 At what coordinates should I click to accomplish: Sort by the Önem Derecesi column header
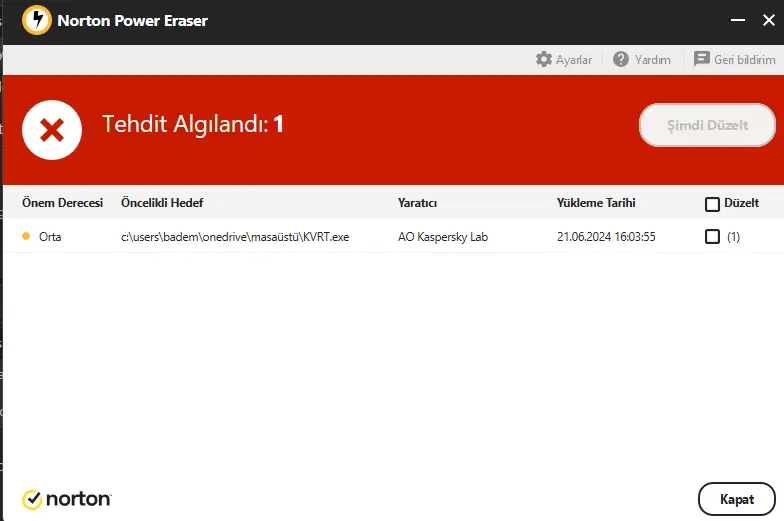(x=62, y=202)
